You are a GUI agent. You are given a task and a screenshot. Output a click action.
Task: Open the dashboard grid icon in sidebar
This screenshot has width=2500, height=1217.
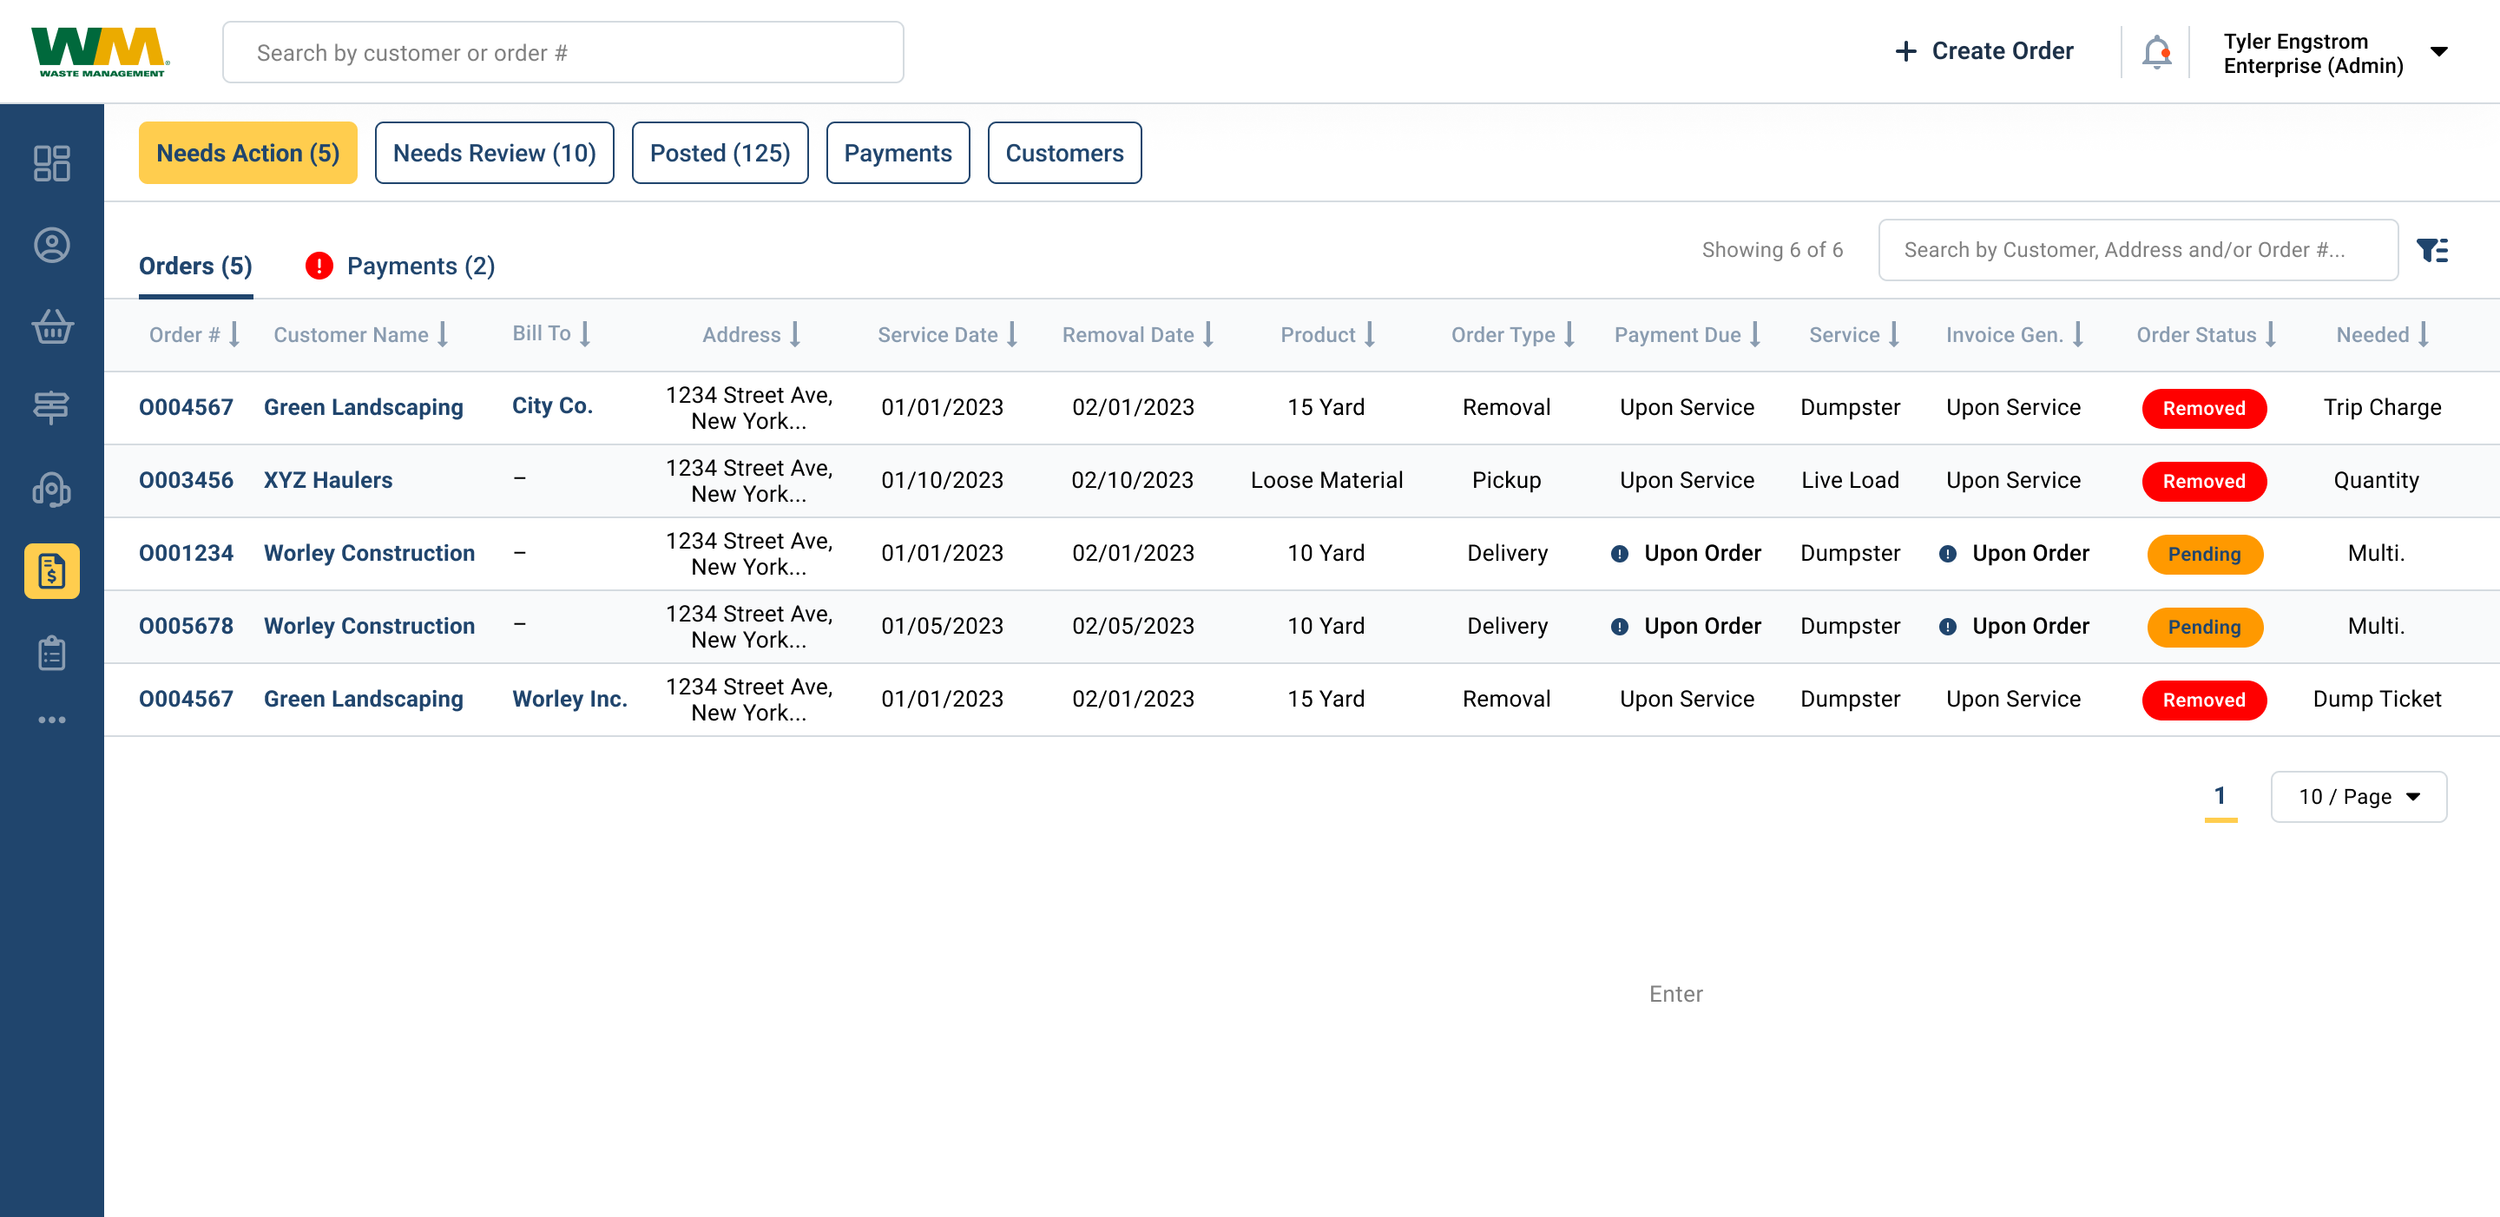click(51, 162)
